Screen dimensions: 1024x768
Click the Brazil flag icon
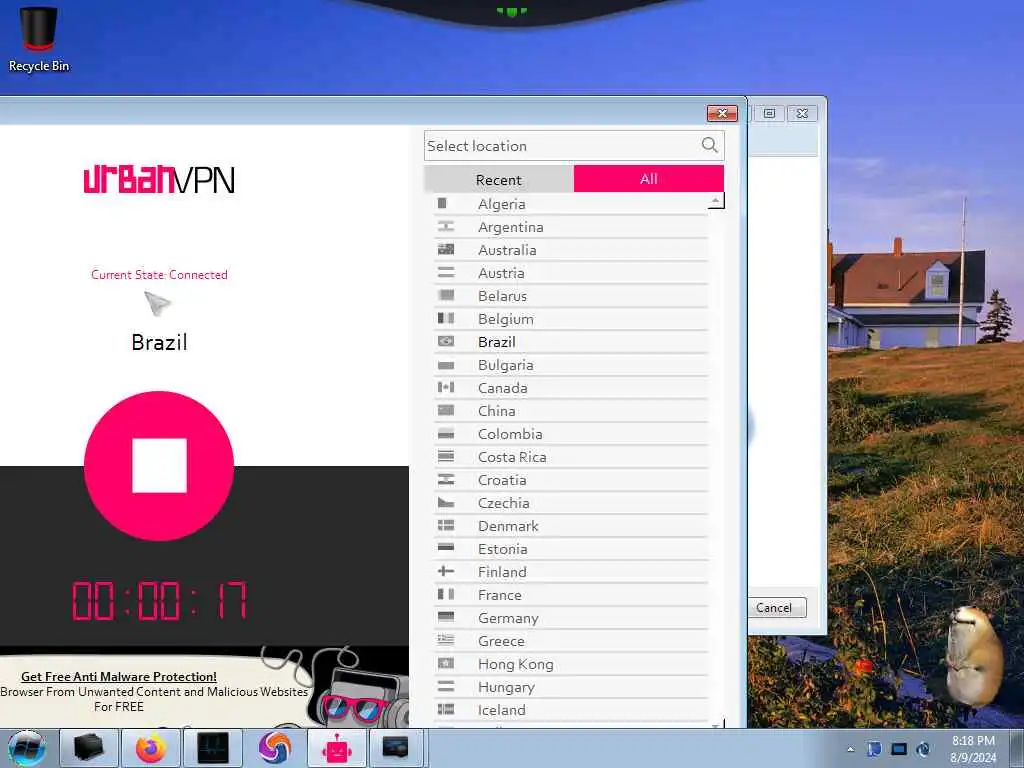coord(446,341)
